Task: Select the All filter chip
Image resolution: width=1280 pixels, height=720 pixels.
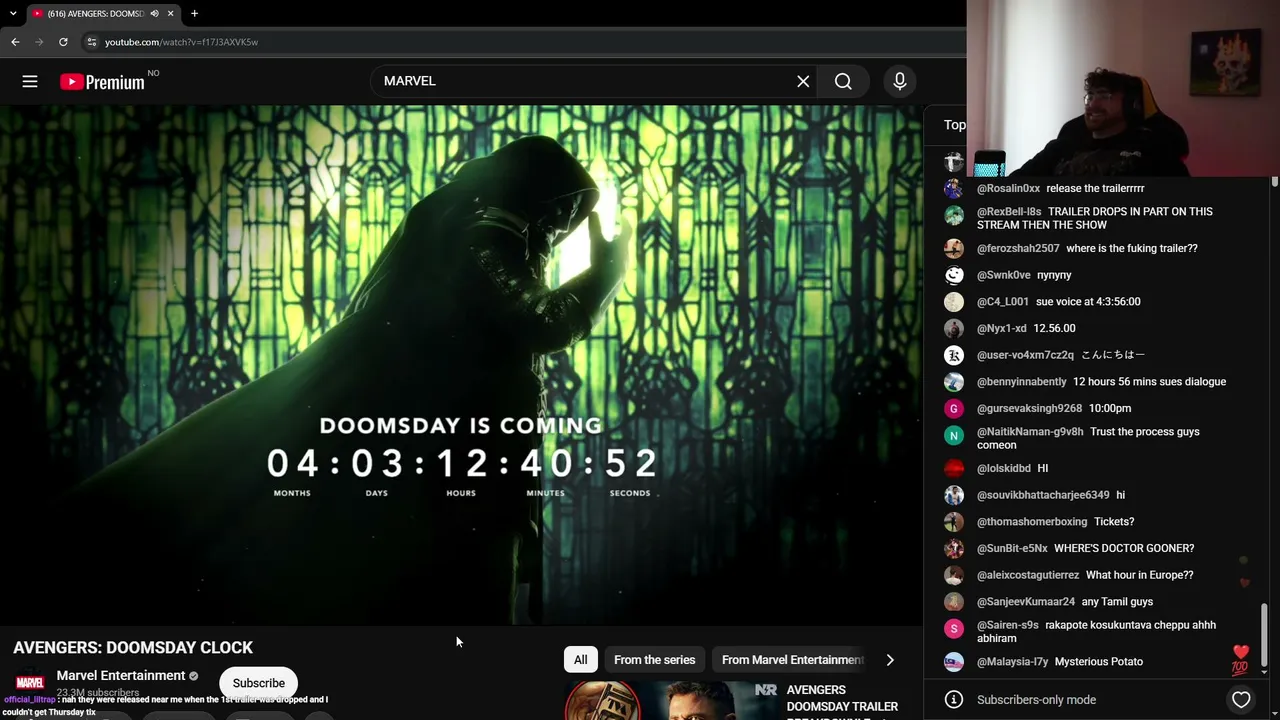Action: [x=581, y=660]
